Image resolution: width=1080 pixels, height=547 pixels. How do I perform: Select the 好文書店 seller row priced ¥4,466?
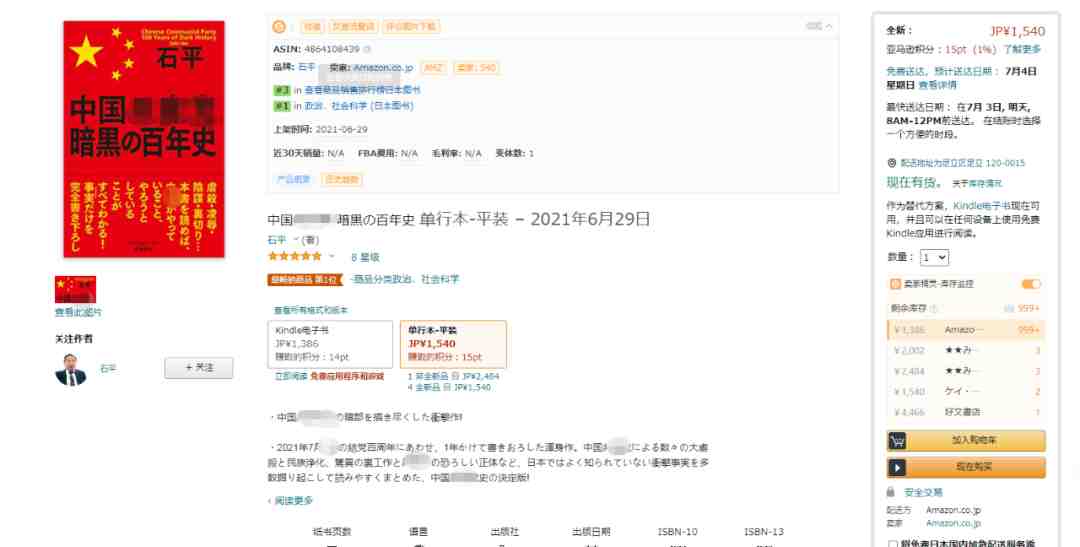(x=966, y=412)
